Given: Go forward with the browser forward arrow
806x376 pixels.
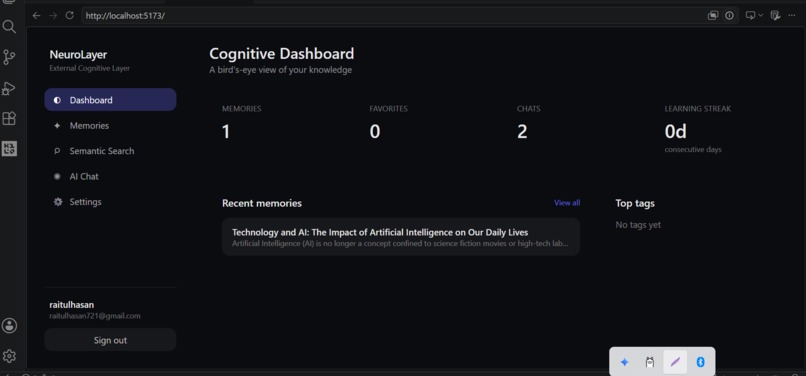Looking at the screenshot, I should 53,15.
